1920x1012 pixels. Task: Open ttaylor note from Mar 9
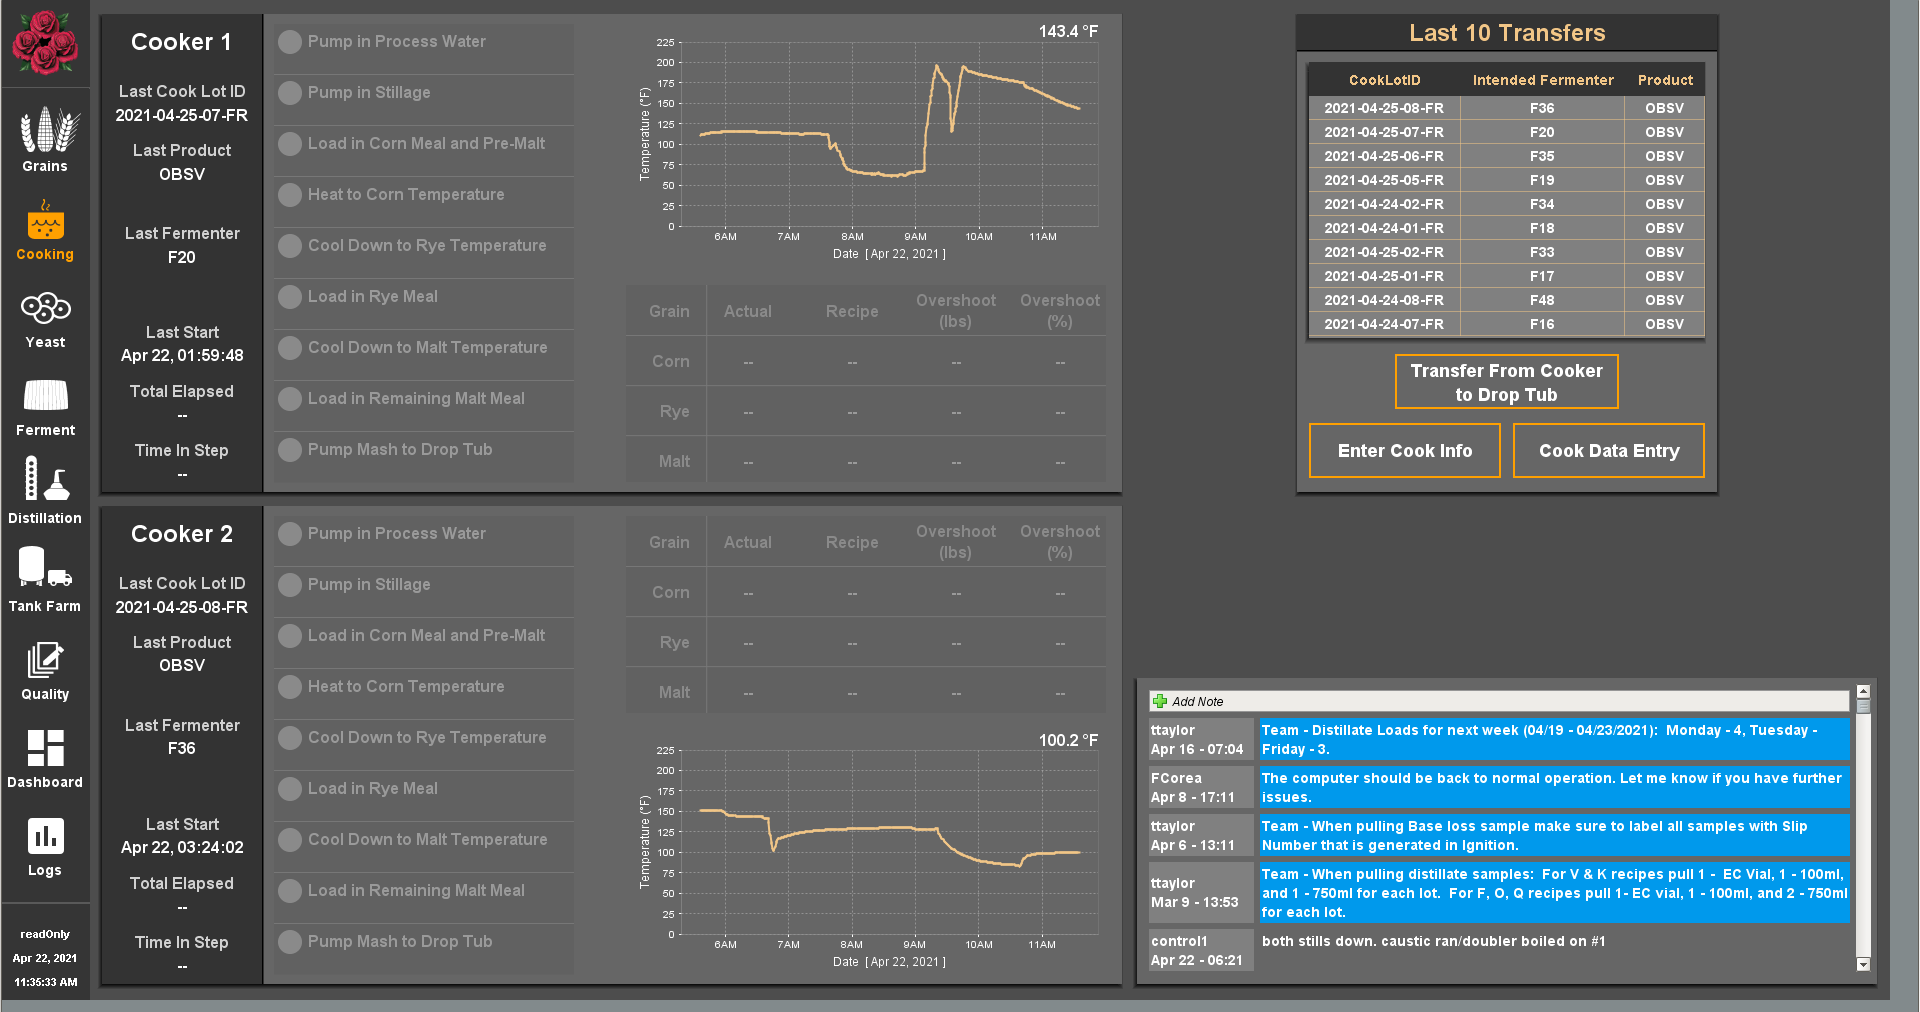pyautogui.click(x=1500, y=892)
